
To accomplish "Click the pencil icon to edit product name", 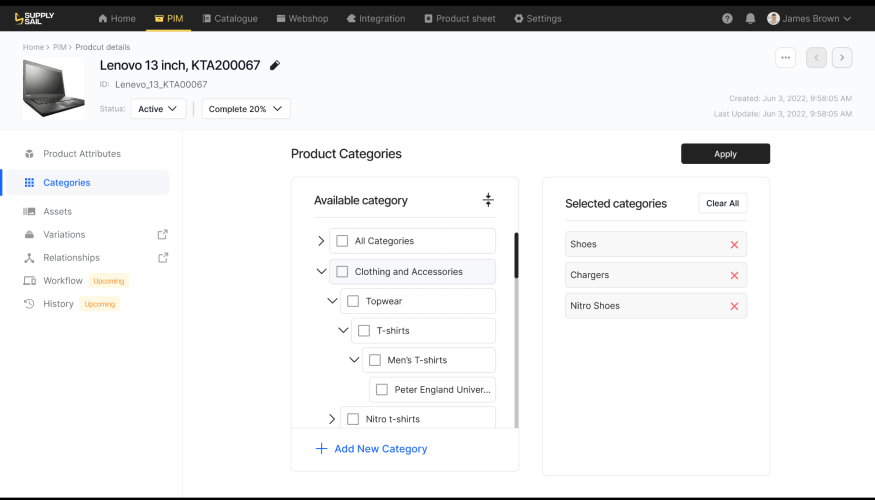I will pyautogui.click(x=275, y=65).
